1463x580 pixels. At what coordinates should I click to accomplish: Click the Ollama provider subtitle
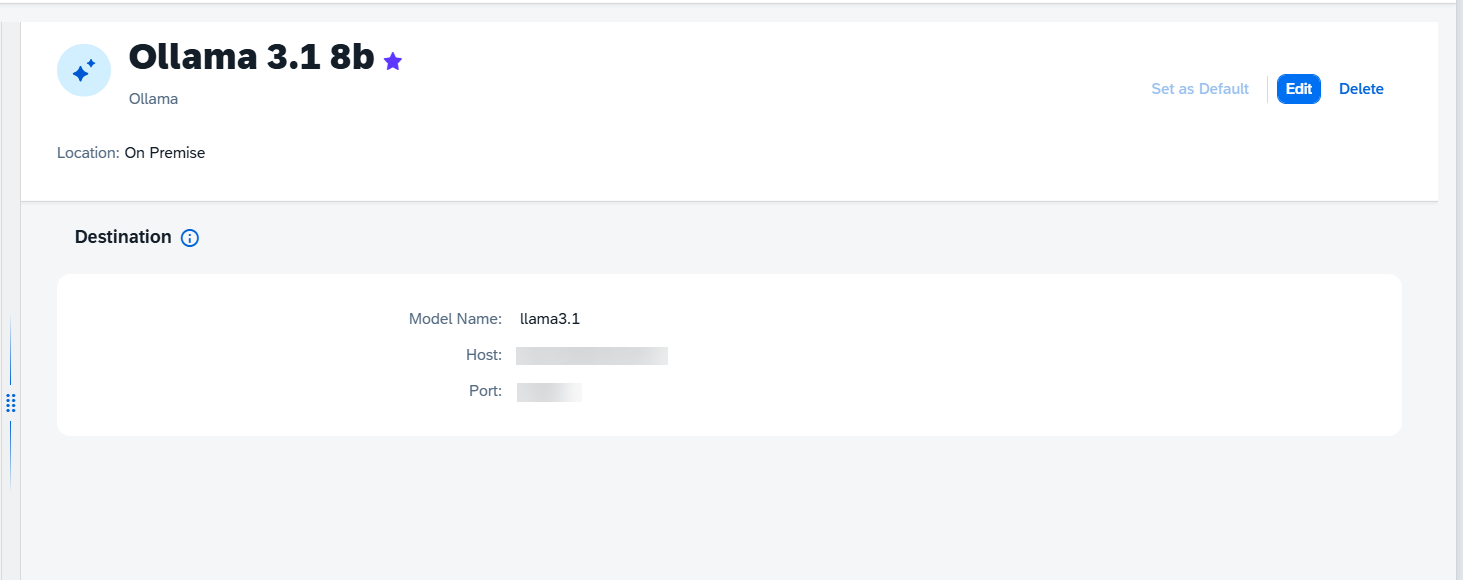point(153,99)
